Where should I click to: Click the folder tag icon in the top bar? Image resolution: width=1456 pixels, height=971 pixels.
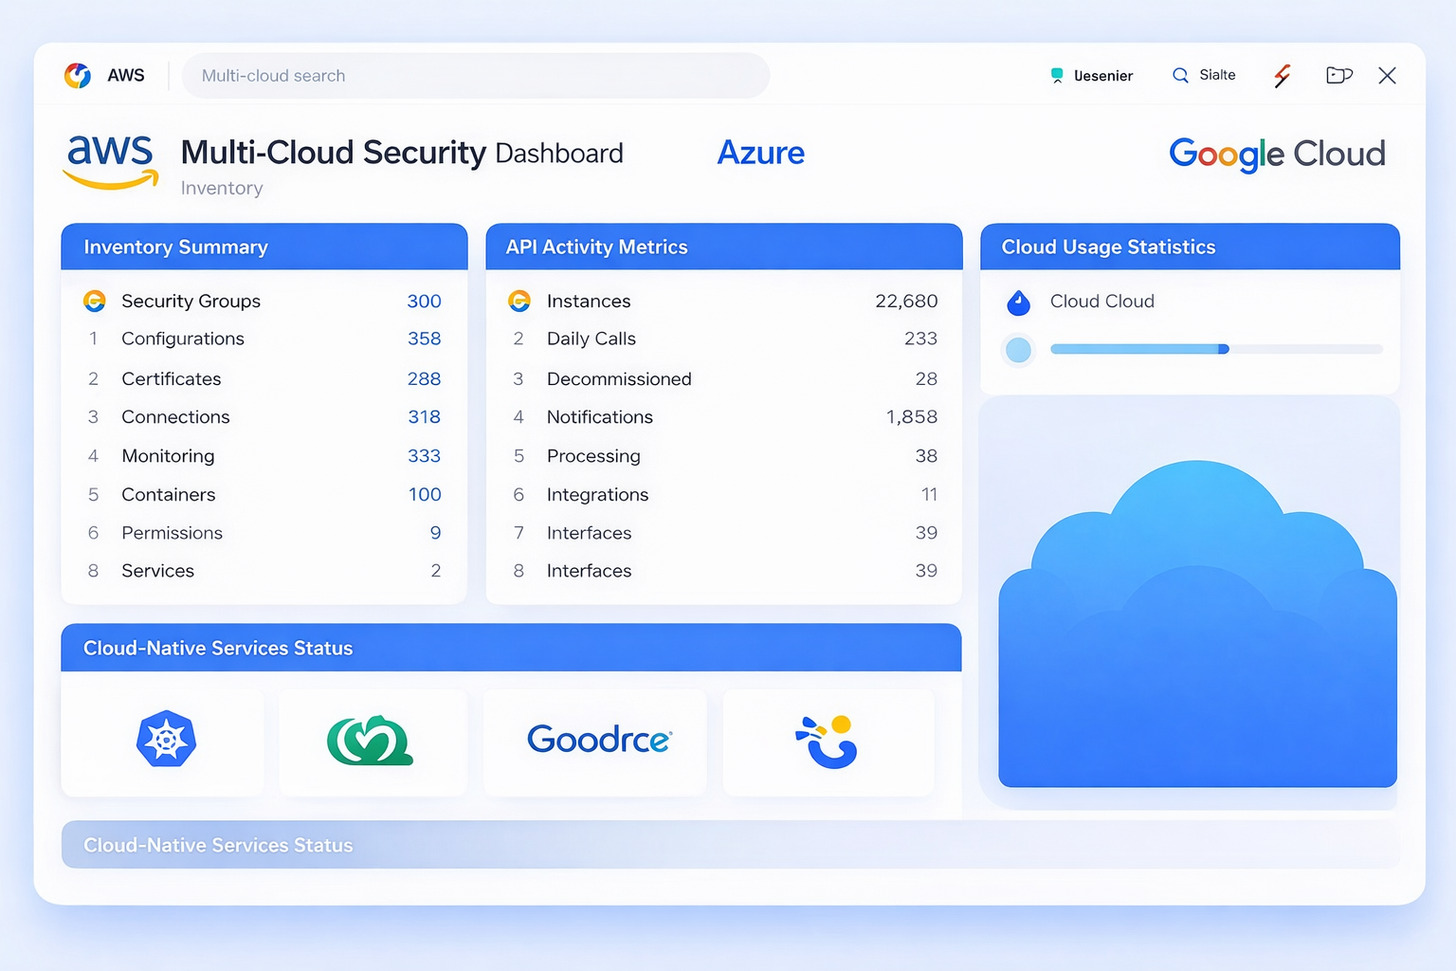click(x=1338, y=76)
